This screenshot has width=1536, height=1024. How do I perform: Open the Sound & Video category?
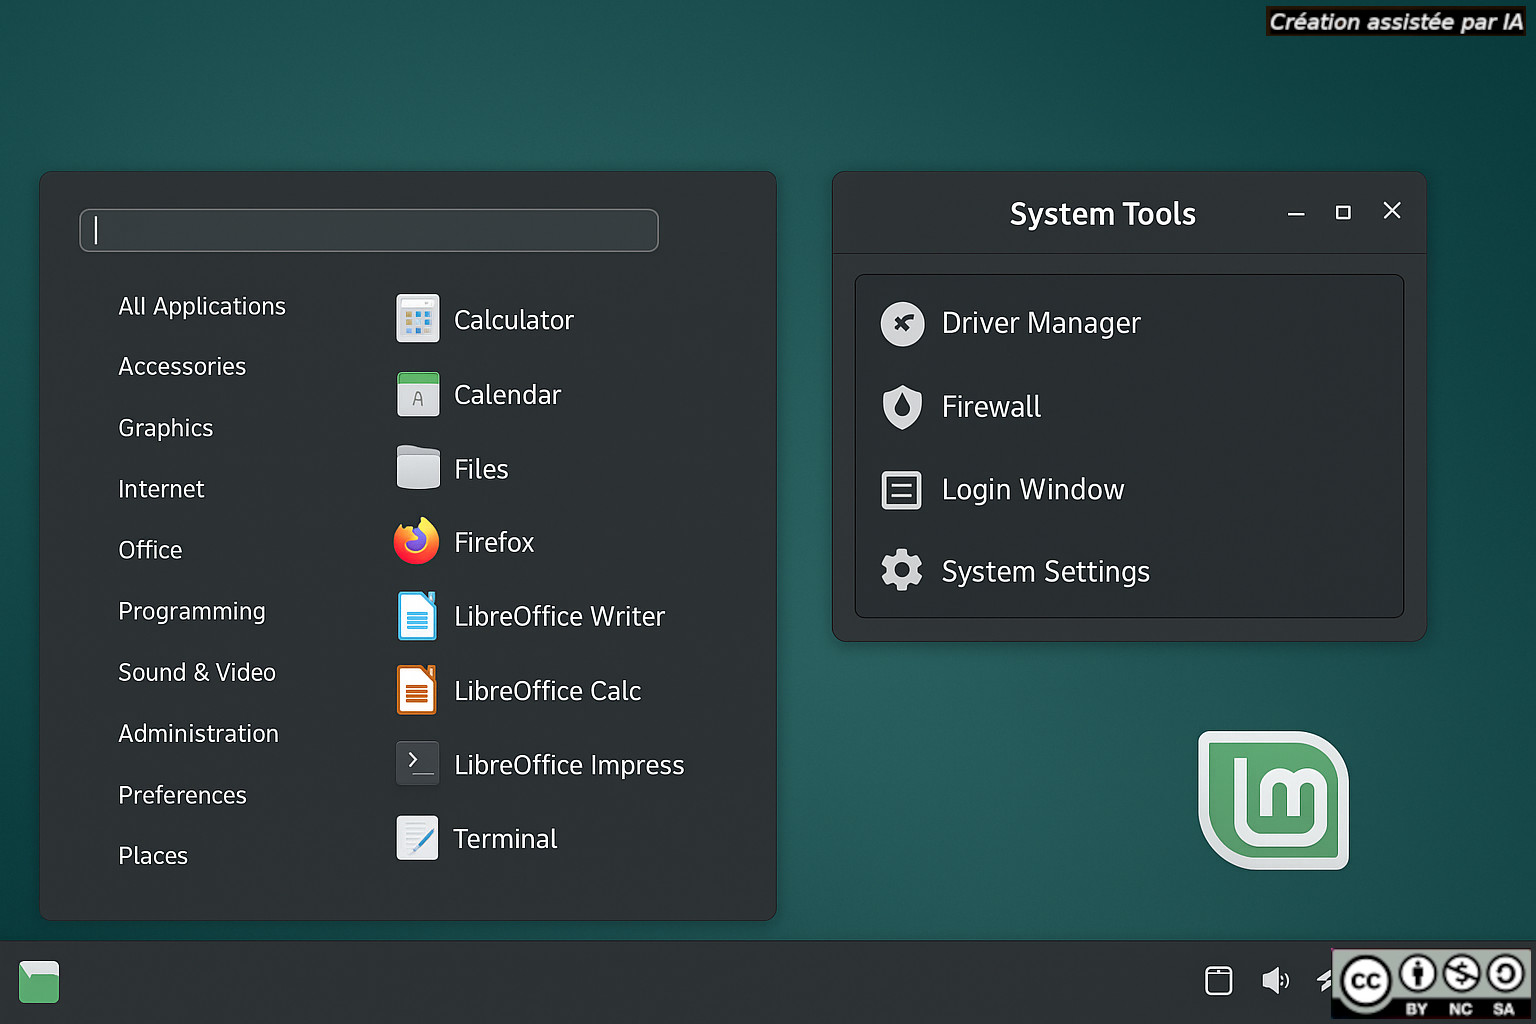click(197, 672)
